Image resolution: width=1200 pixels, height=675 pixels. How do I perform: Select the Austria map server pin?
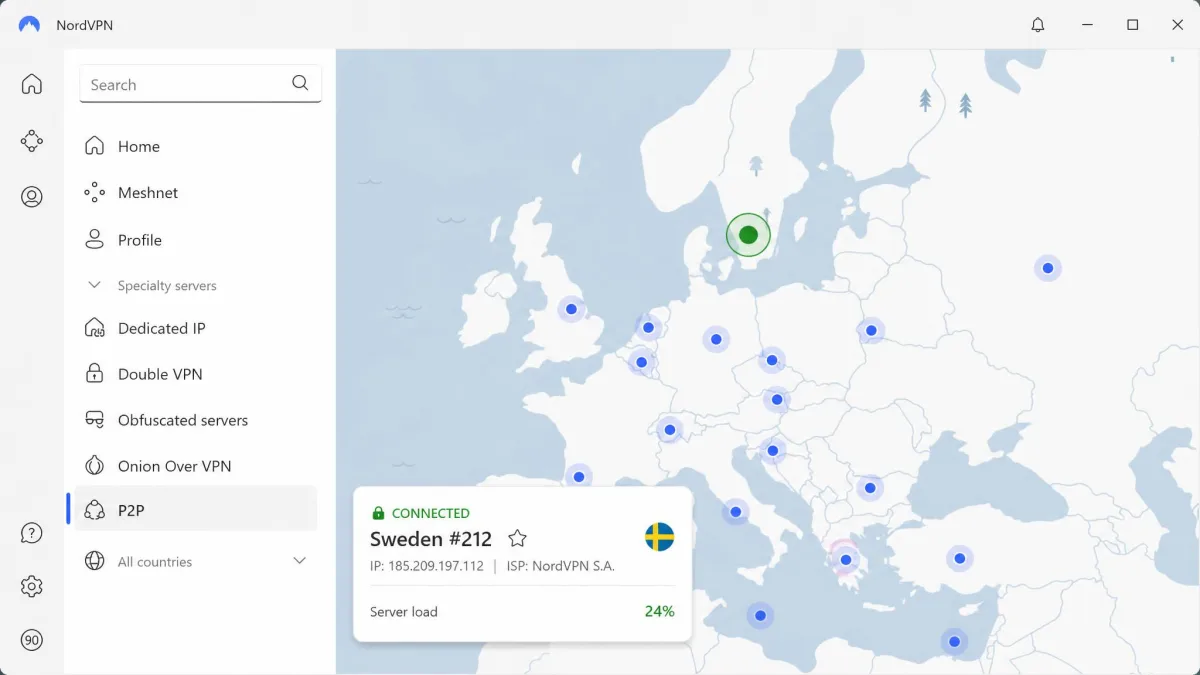coord(776,400)
